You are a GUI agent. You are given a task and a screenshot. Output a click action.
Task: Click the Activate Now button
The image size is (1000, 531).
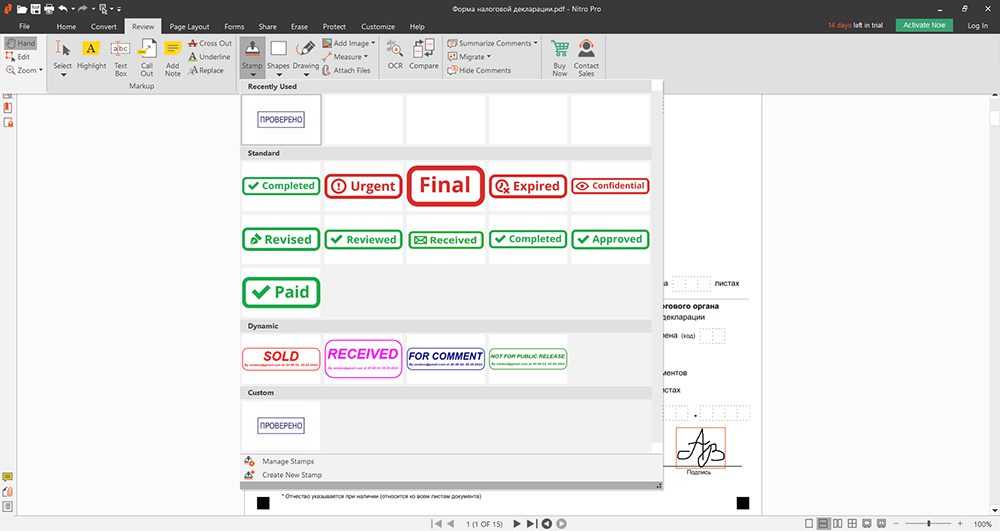tap(924, 25)
